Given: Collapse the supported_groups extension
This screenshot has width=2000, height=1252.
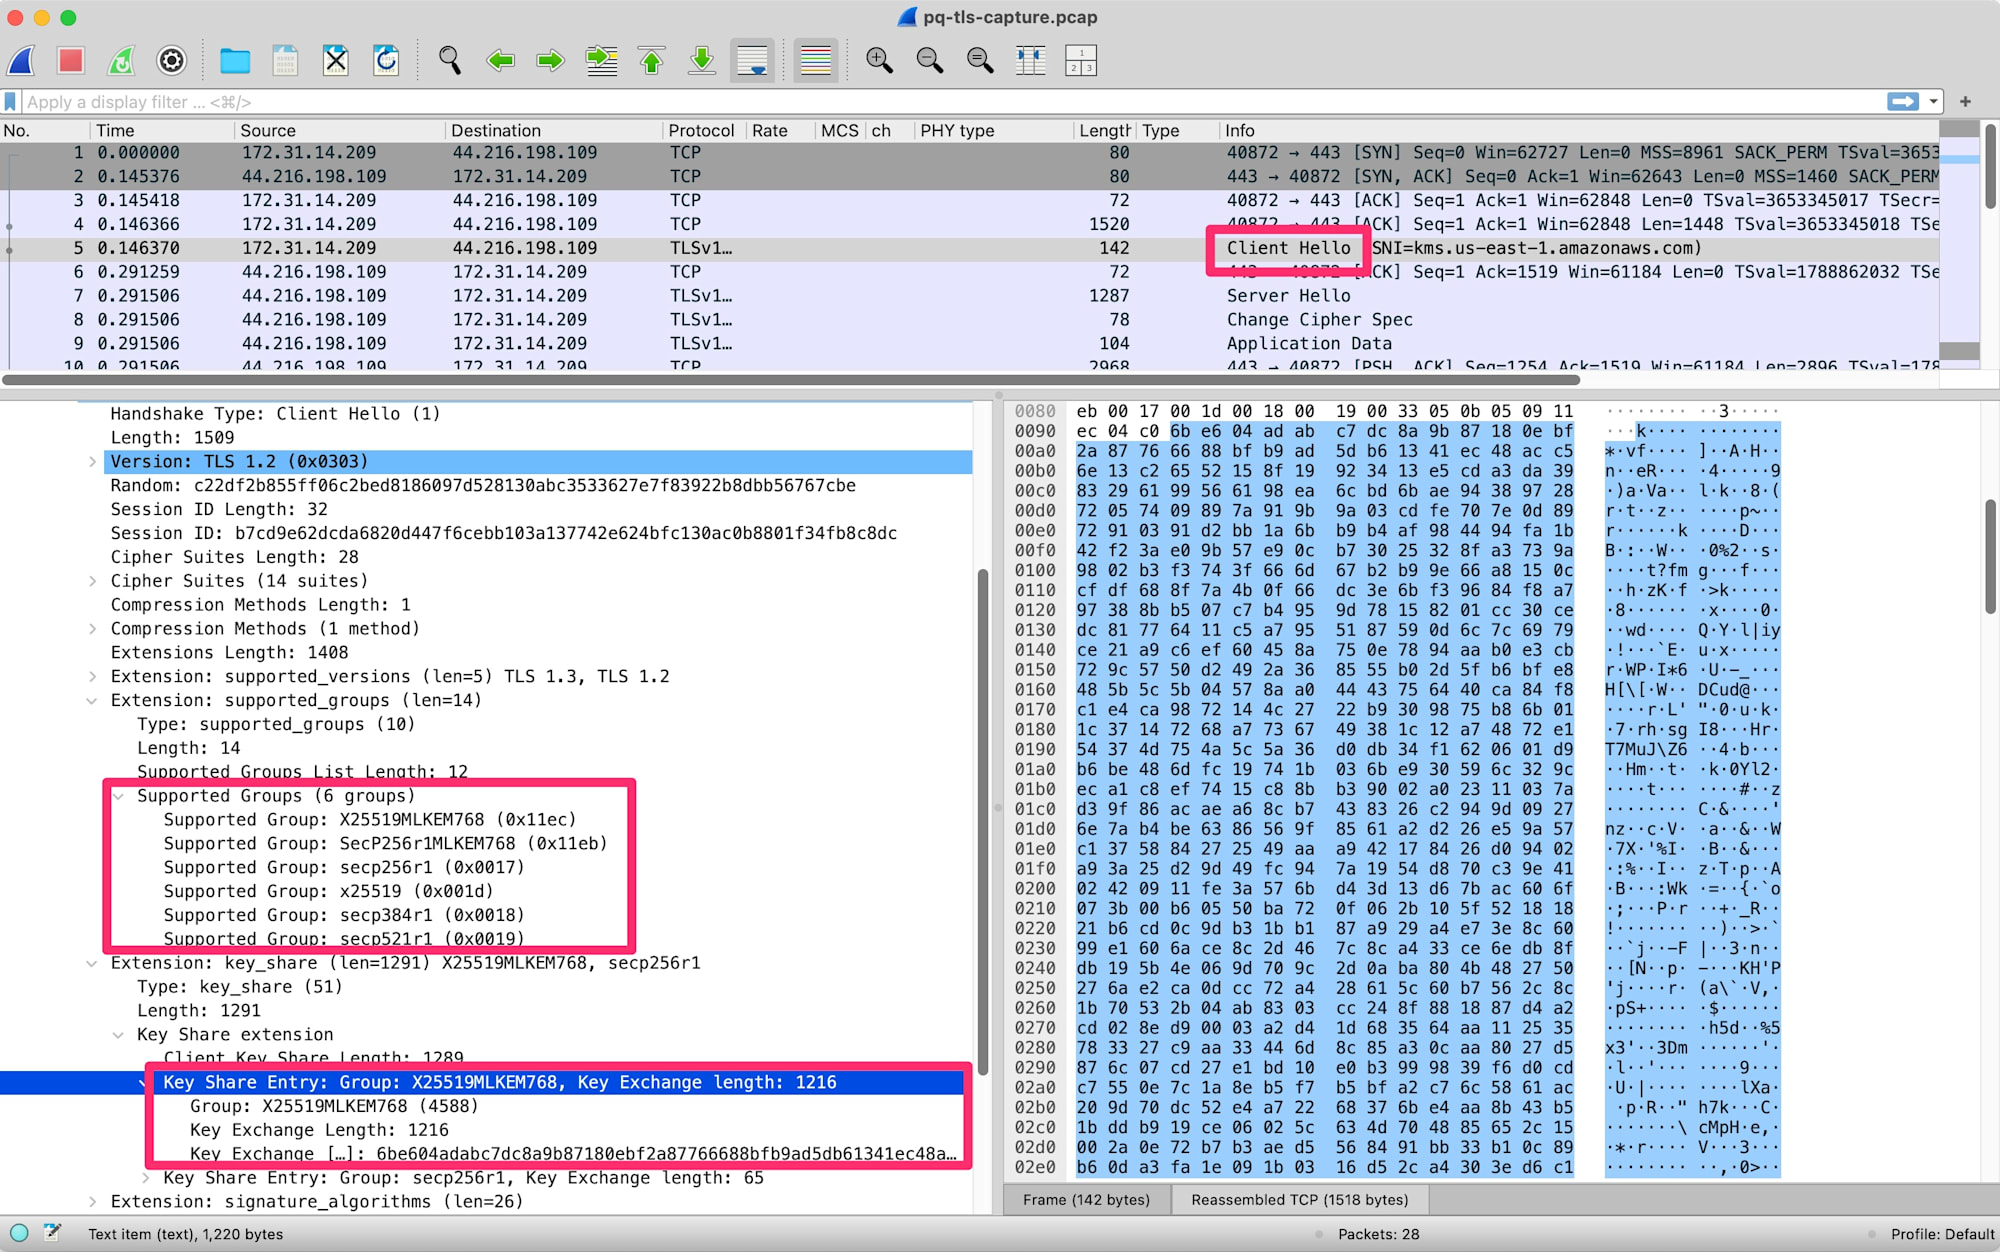Looking at the screenshot, I should 92,701.
